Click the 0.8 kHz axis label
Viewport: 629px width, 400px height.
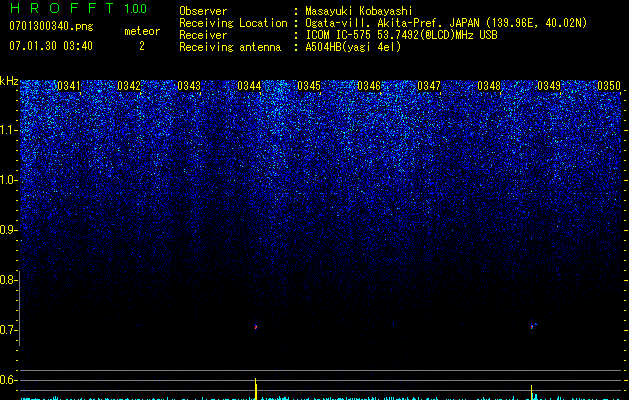tap(8, 280)
